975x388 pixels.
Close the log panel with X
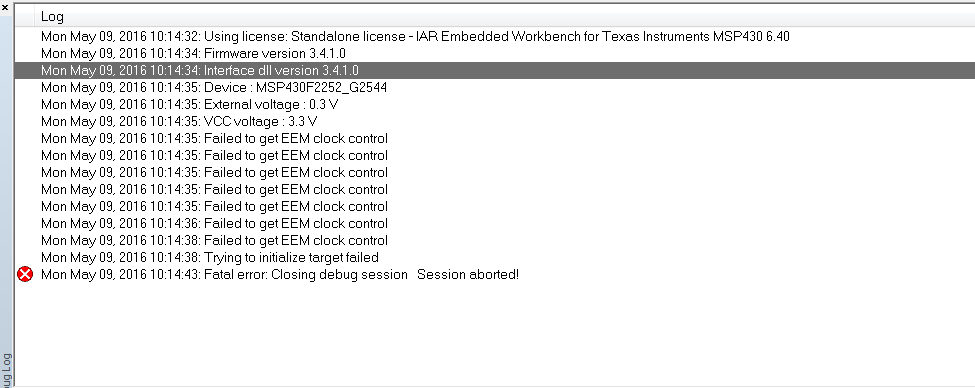[5, 7]
